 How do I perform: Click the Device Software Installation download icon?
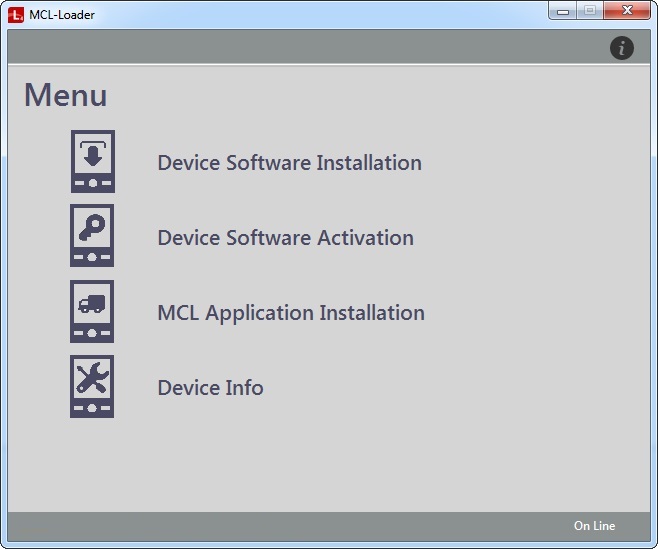pos(93,162)
